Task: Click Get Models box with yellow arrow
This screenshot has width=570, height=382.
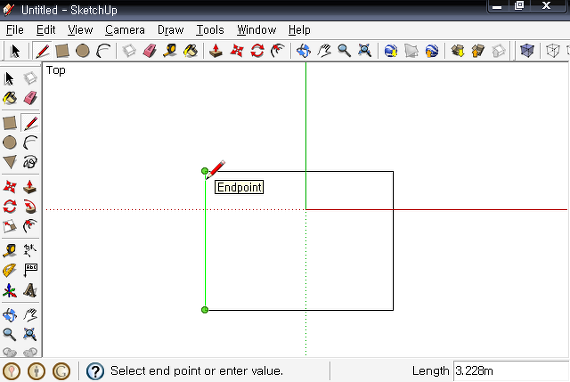Action: point(458,51)
